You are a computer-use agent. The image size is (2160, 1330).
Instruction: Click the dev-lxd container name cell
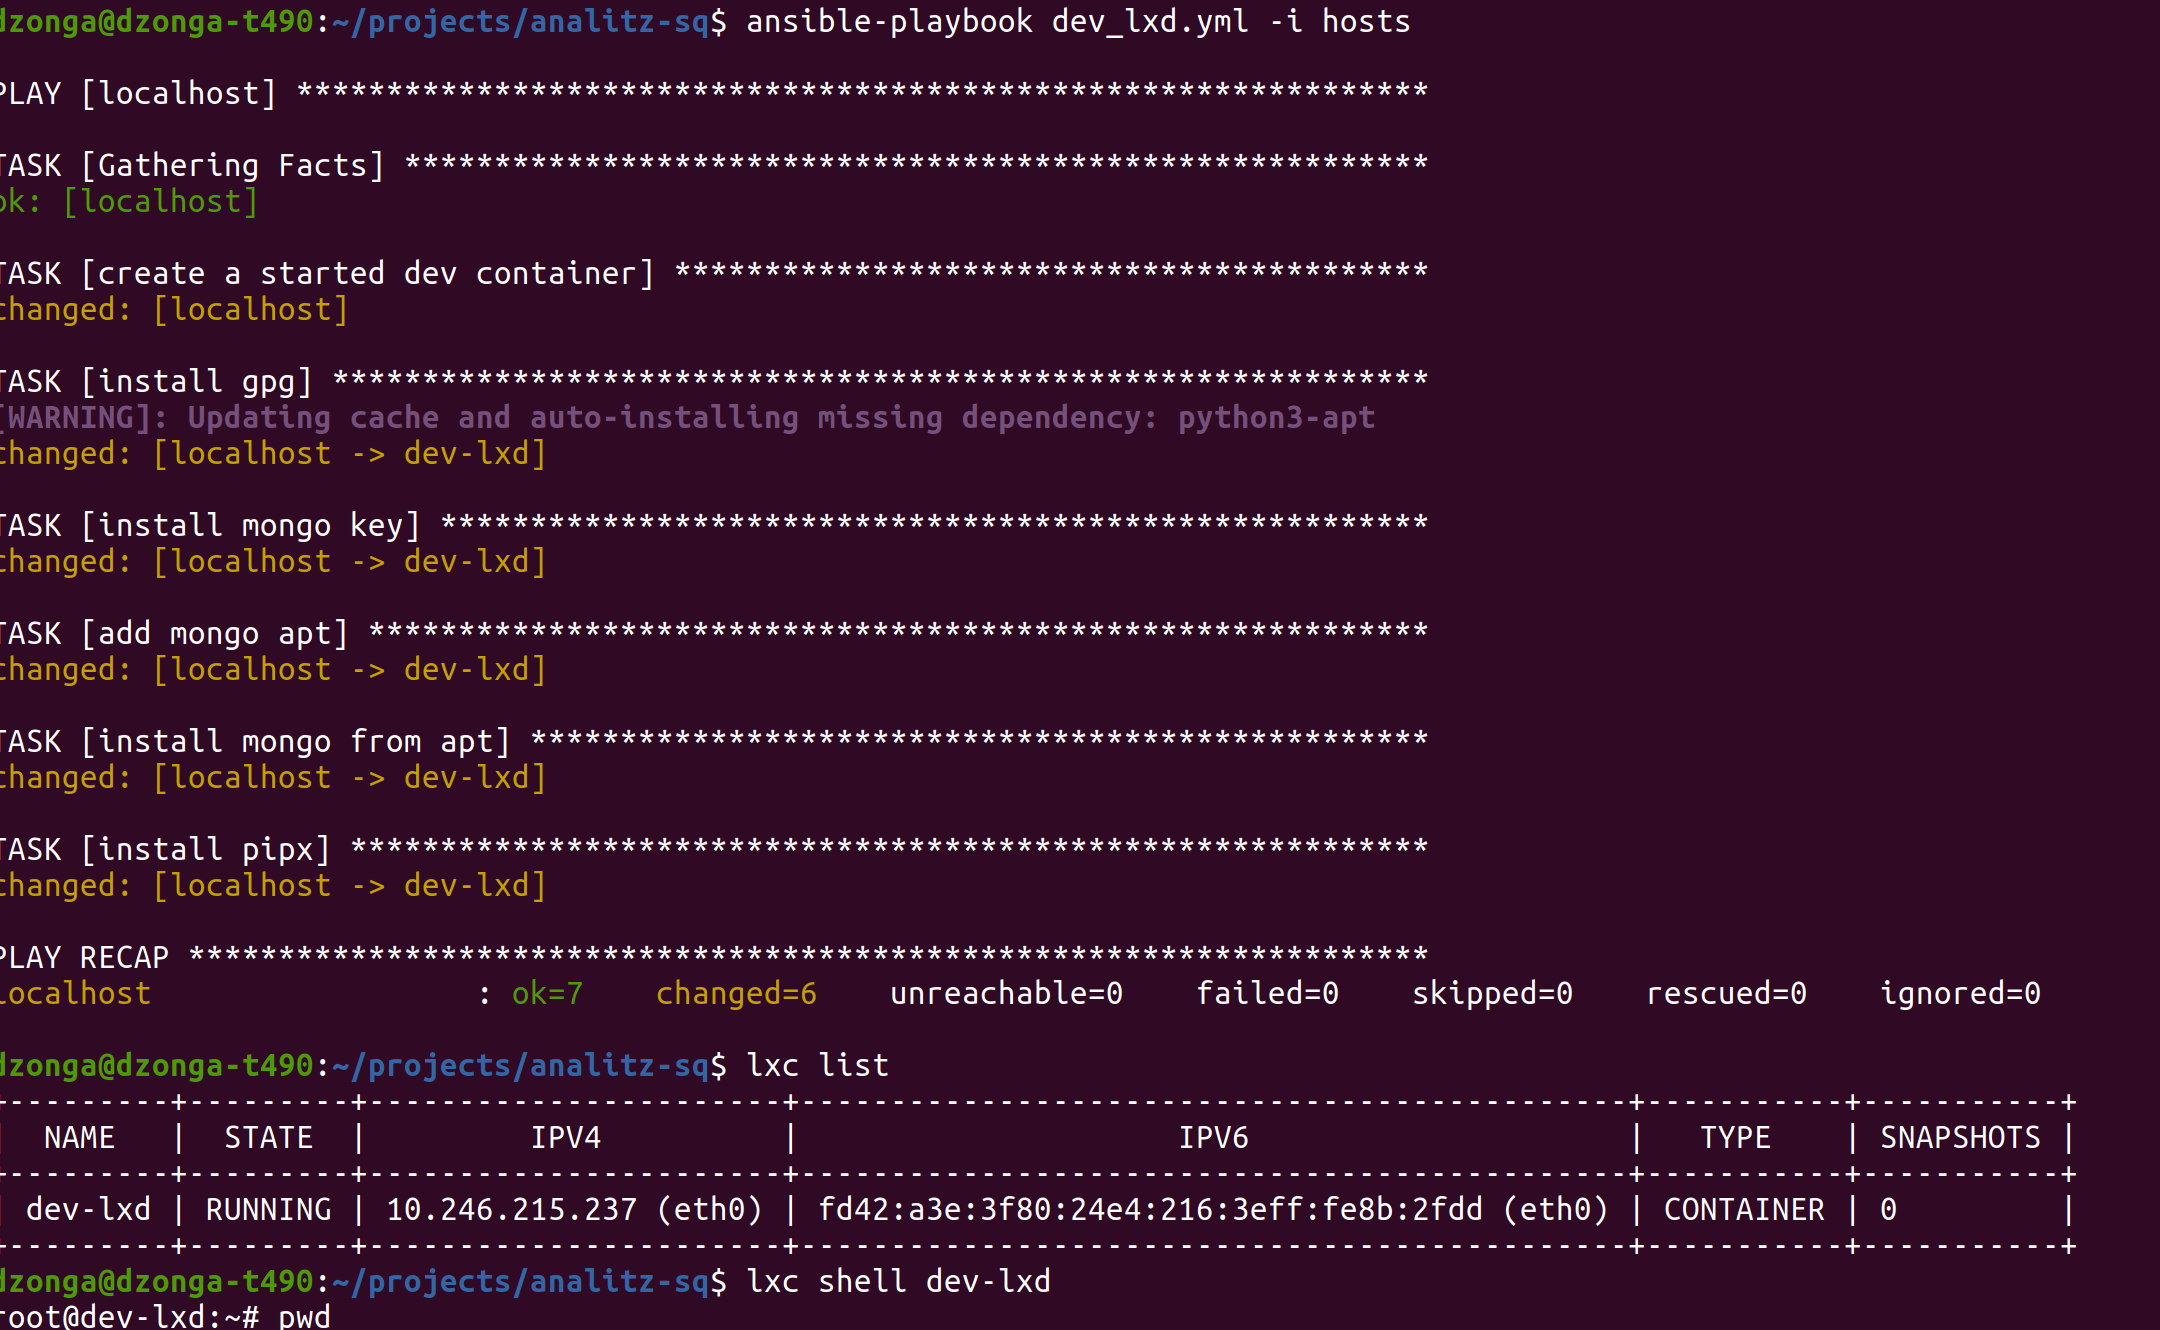click(88, 1209)
